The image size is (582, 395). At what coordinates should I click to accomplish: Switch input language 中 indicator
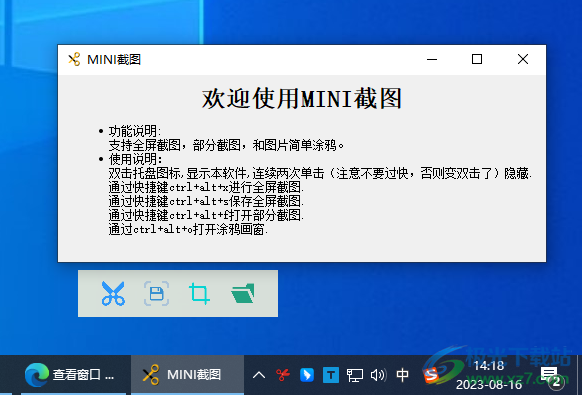pyautogui.click(x=402, y=375)
